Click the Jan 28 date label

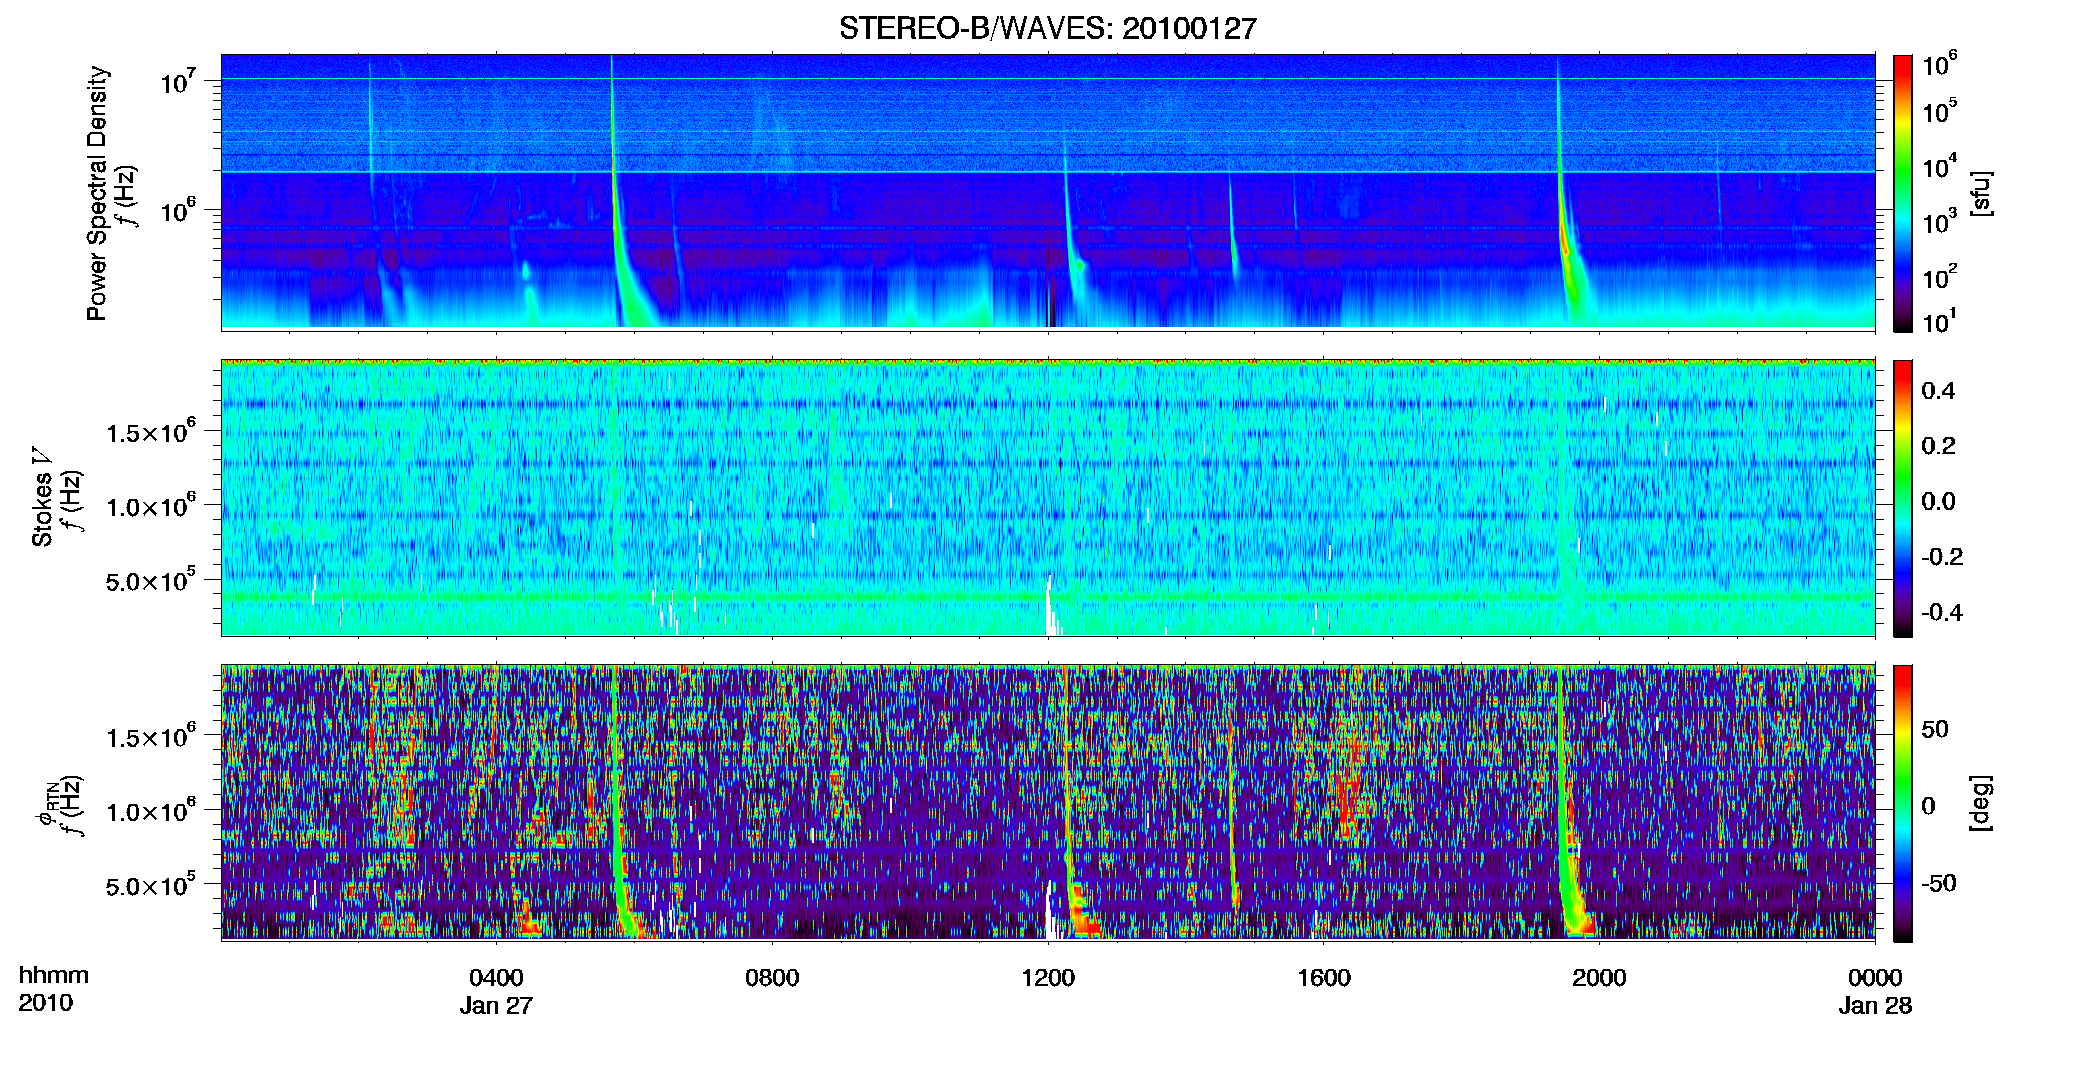point(1875,1005)
